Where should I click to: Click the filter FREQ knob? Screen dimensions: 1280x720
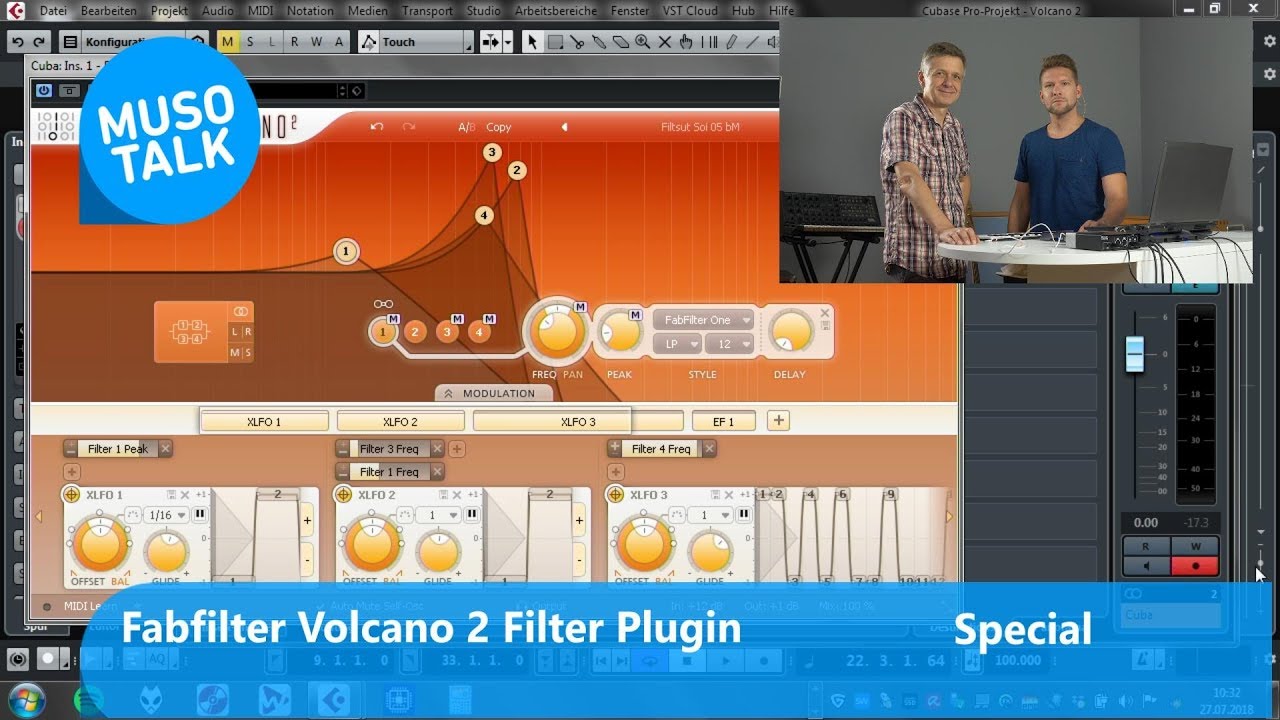click(558, 331)
